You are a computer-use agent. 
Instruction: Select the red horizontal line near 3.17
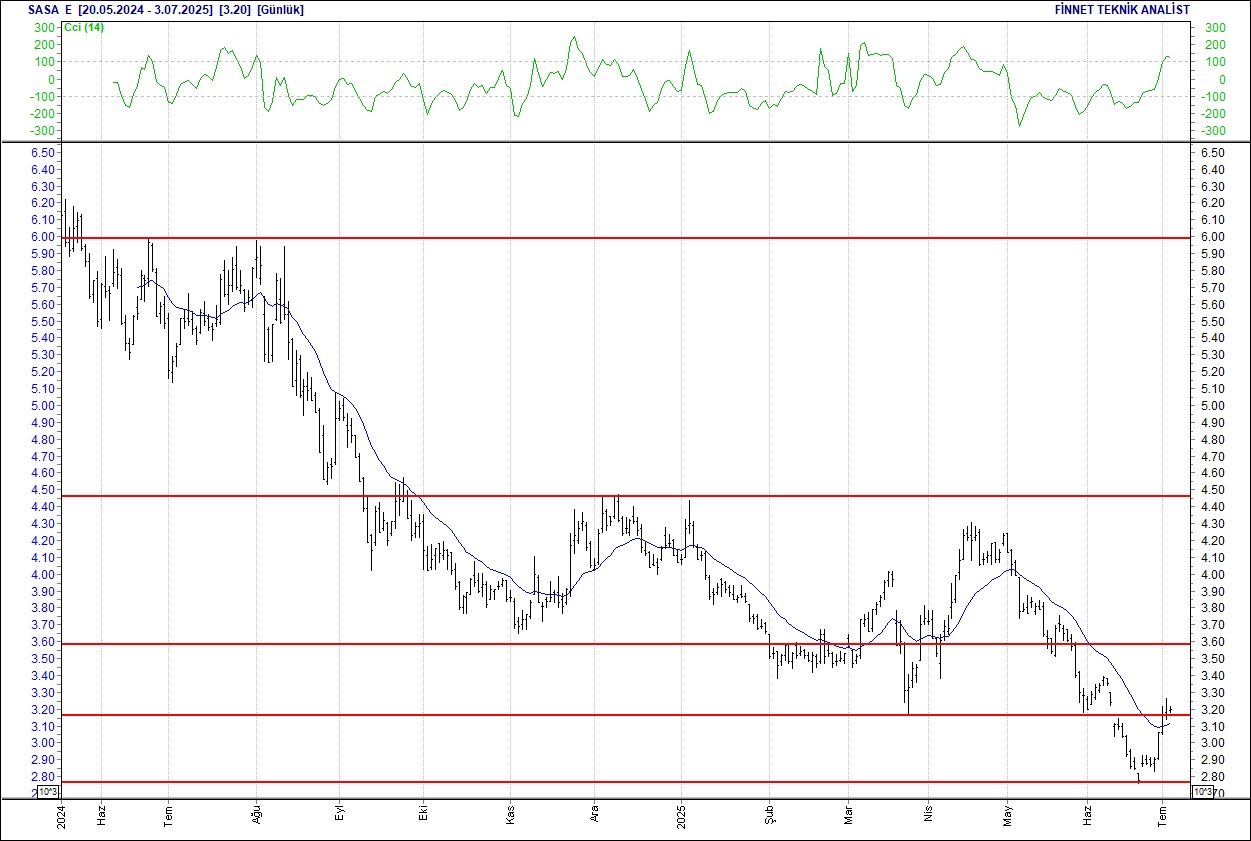click(625, 715)
